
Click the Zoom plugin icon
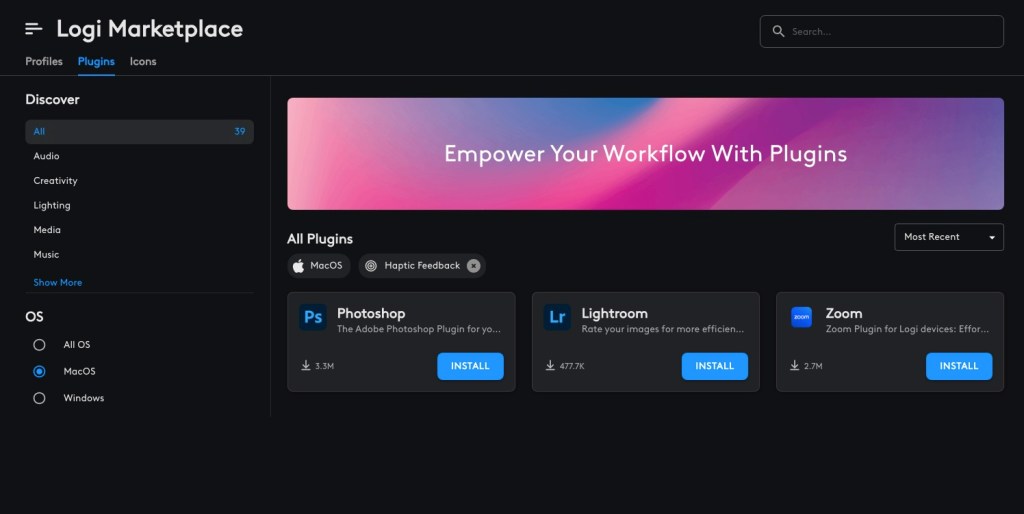coord(801,317)
